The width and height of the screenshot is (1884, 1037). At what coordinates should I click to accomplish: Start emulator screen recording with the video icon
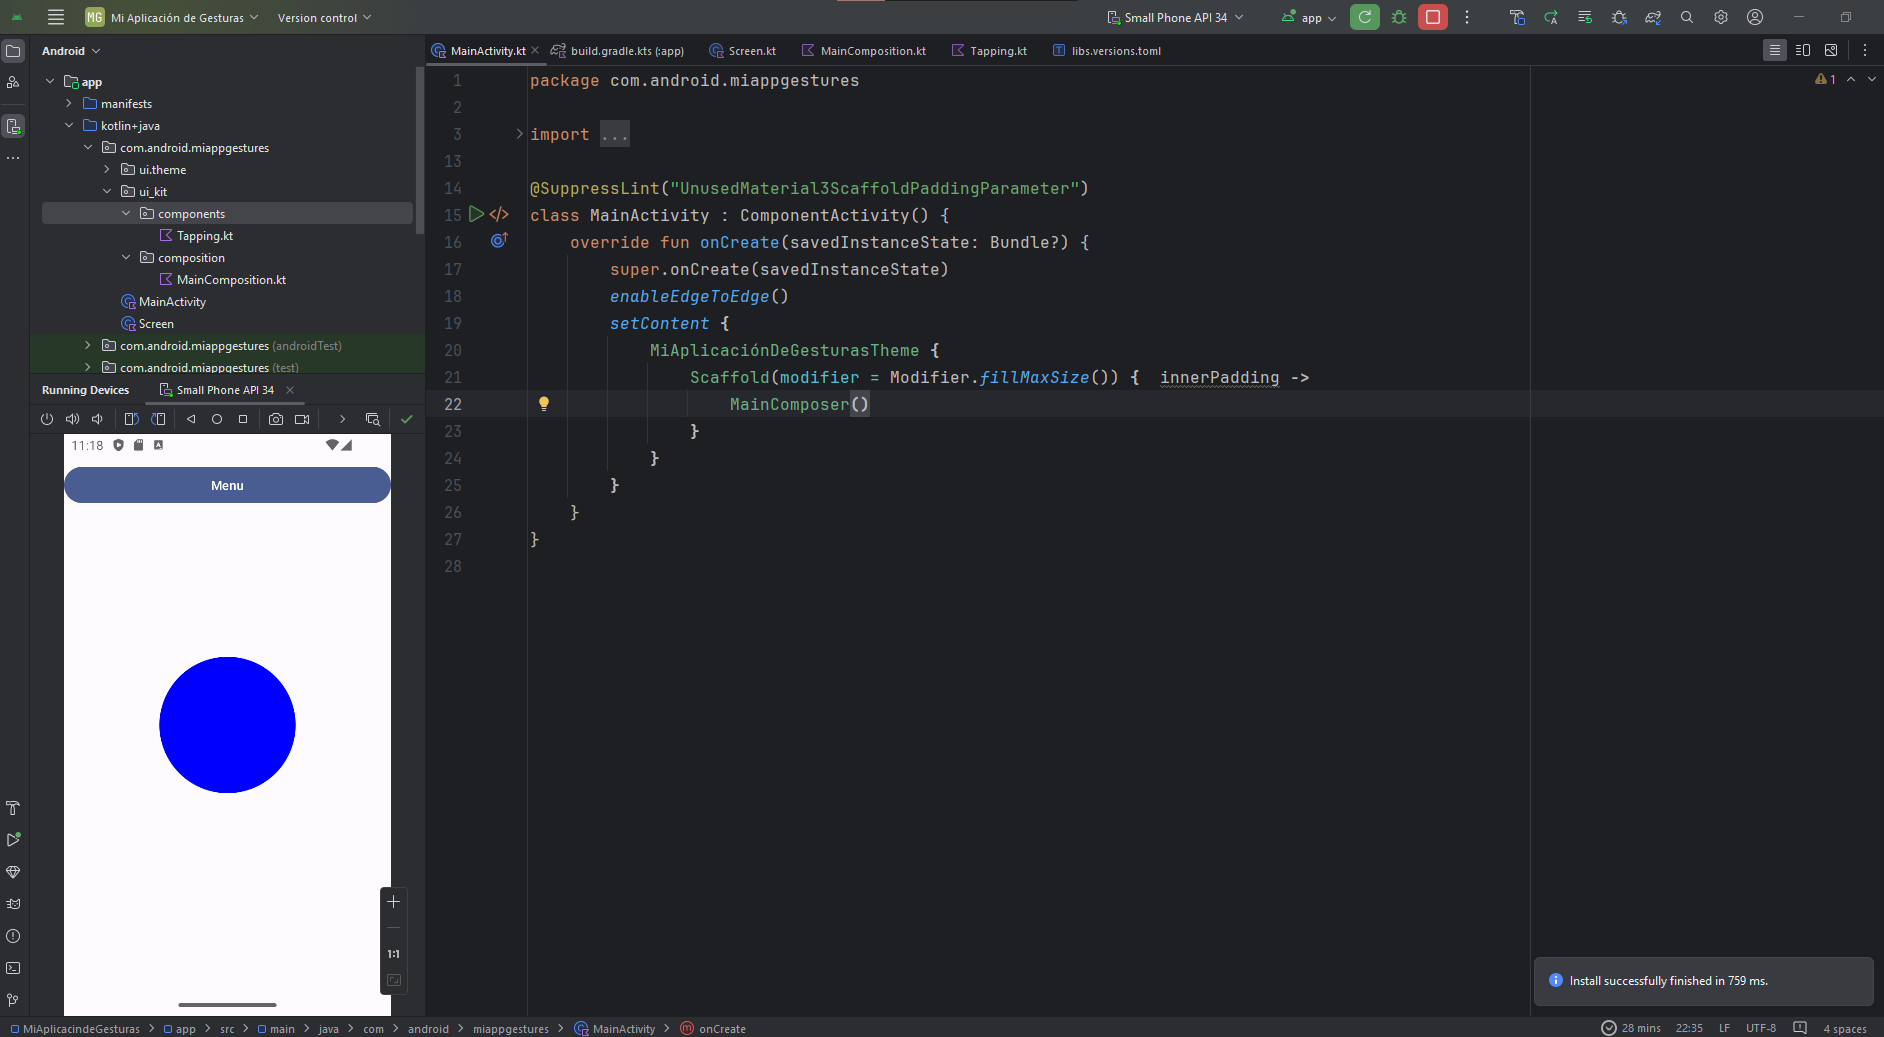coord(302,419)
